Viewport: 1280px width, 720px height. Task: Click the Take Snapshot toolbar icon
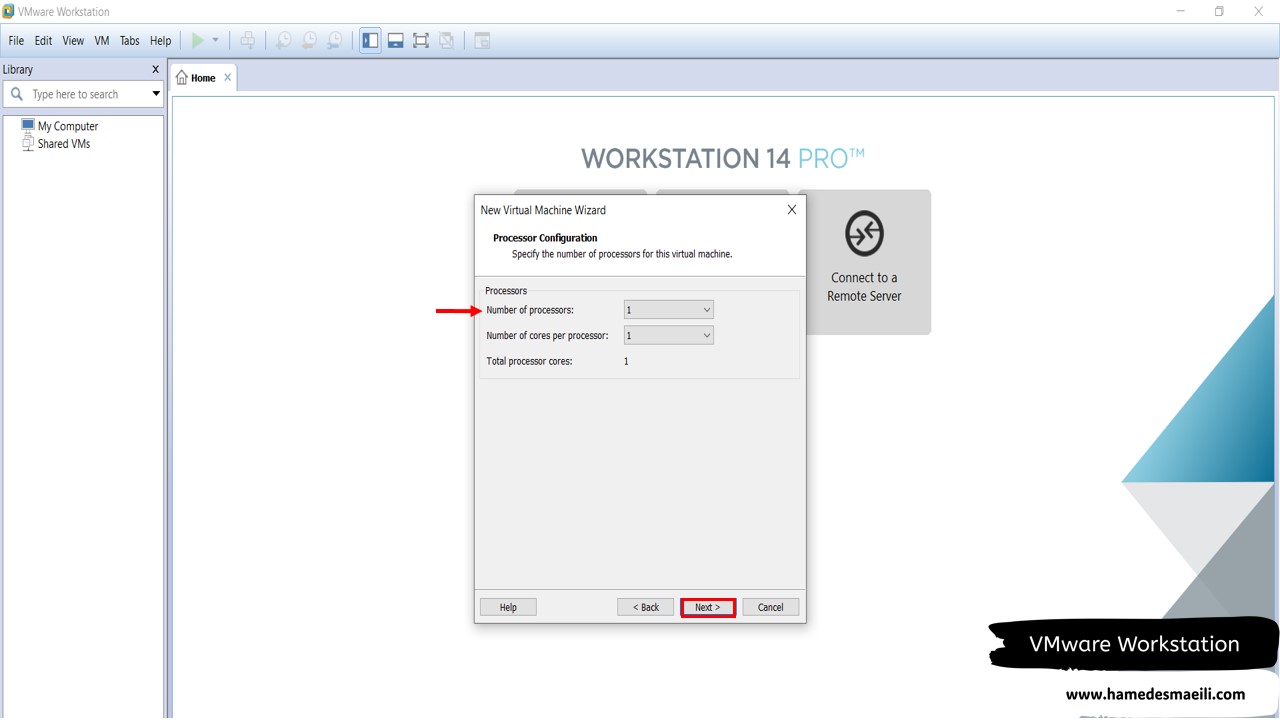point(284,41)
